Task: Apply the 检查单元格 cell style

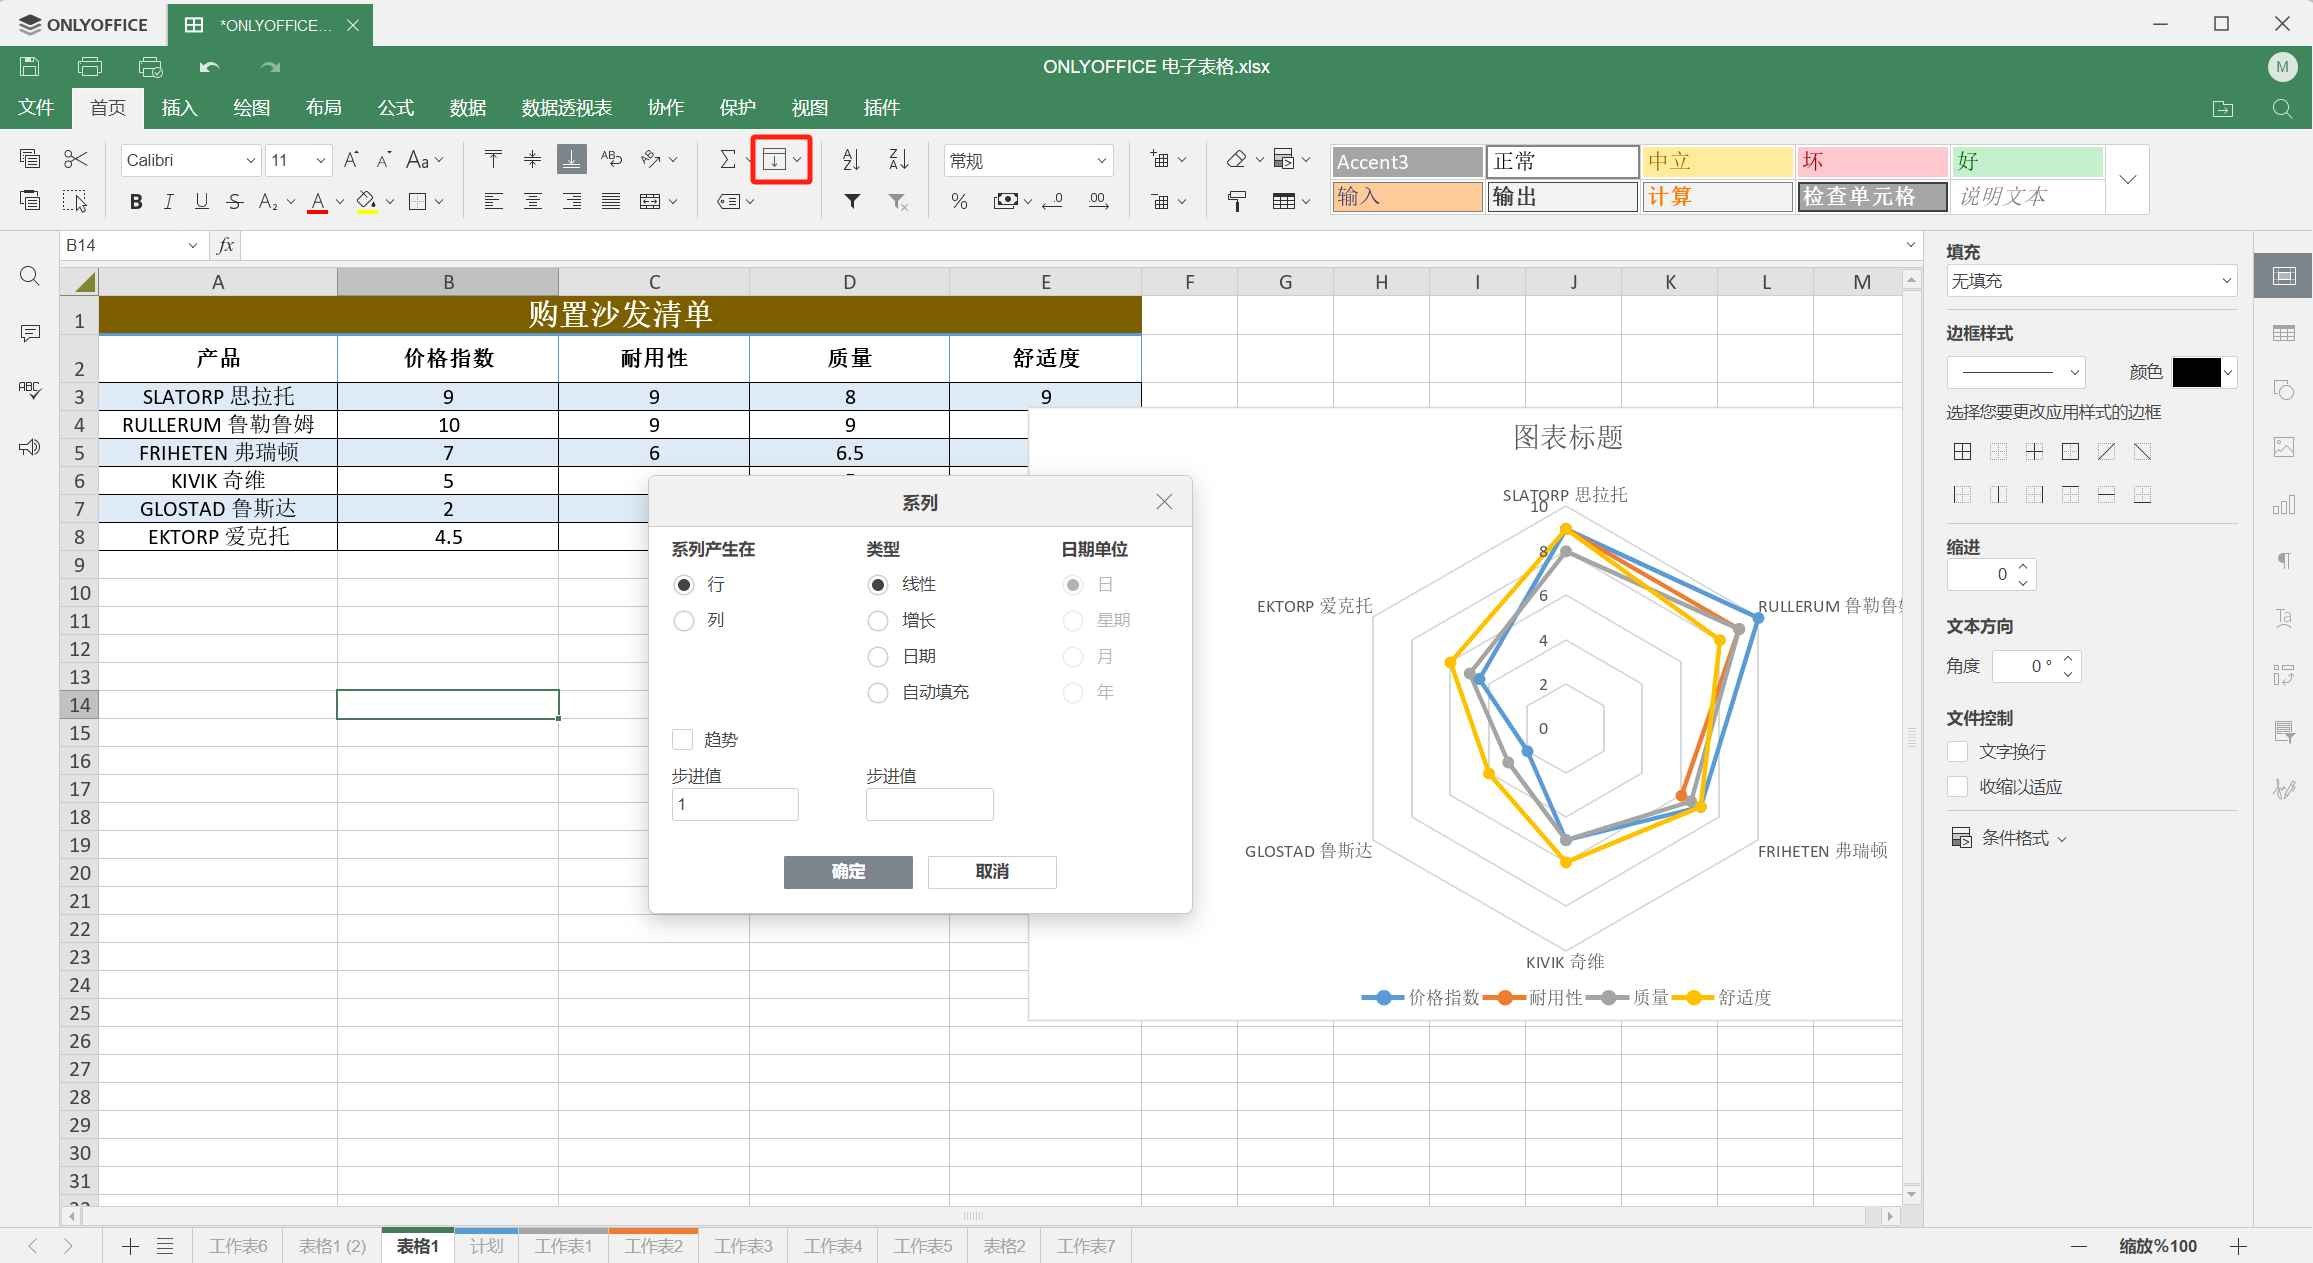Action: pos(1872,197)
